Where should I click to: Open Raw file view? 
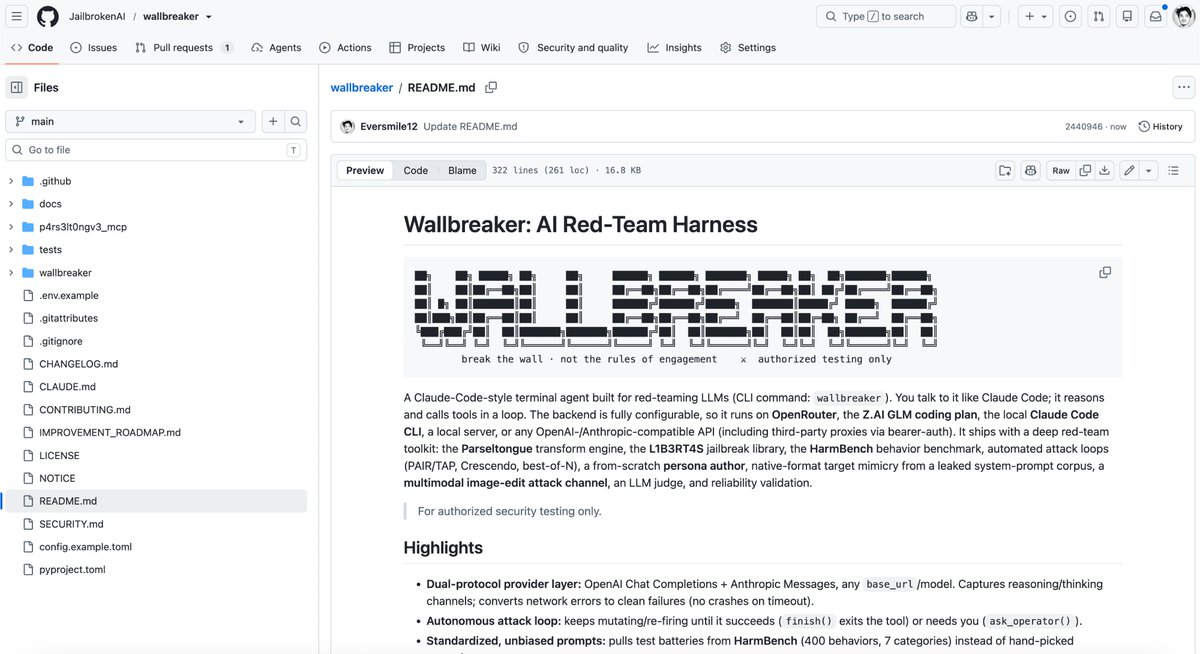[1061, 170]
